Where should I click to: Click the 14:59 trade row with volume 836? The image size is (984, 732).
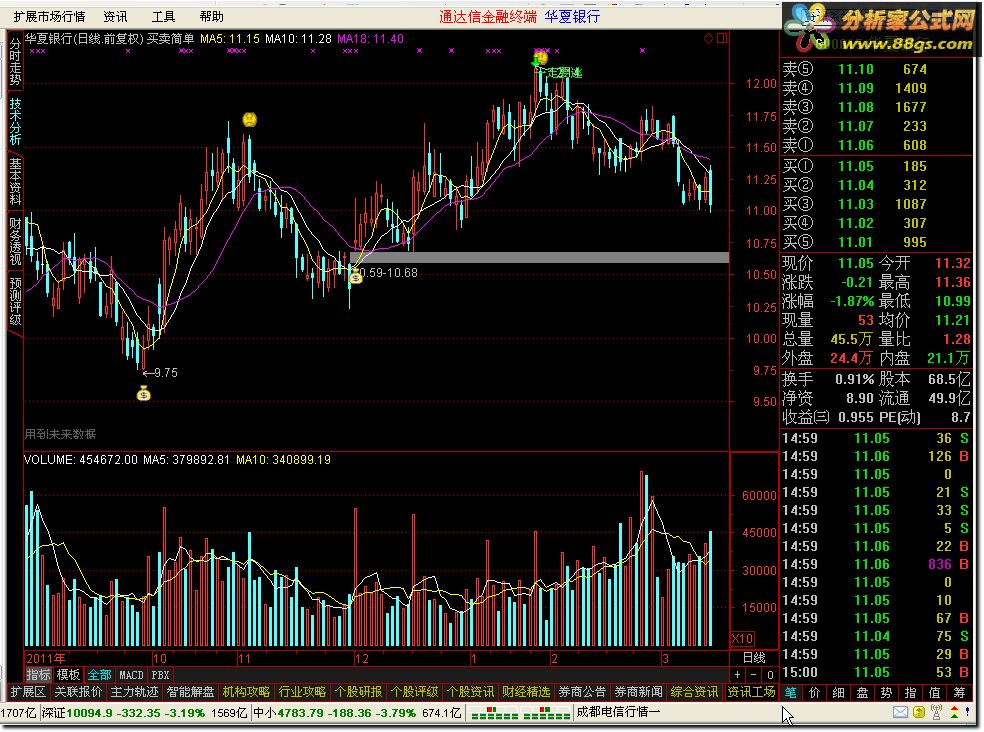[x=876, y=564]
